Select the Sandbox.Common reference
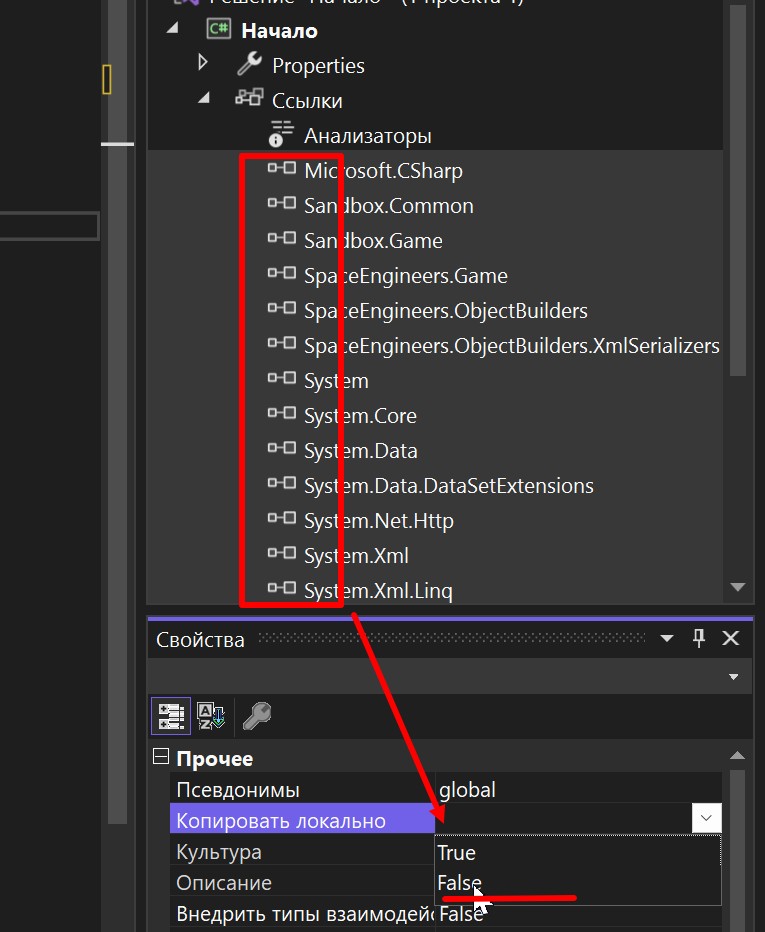 (x=389, y=206)
